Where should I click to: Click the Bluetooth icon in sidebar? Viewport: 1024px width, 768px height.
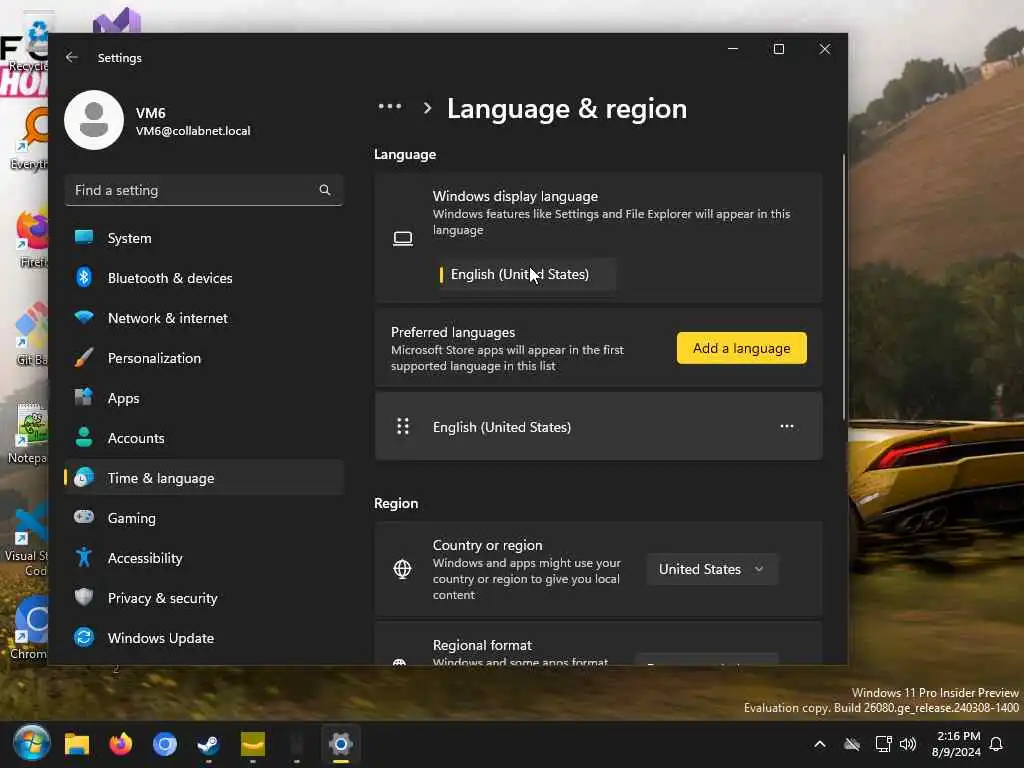point(84,278)
